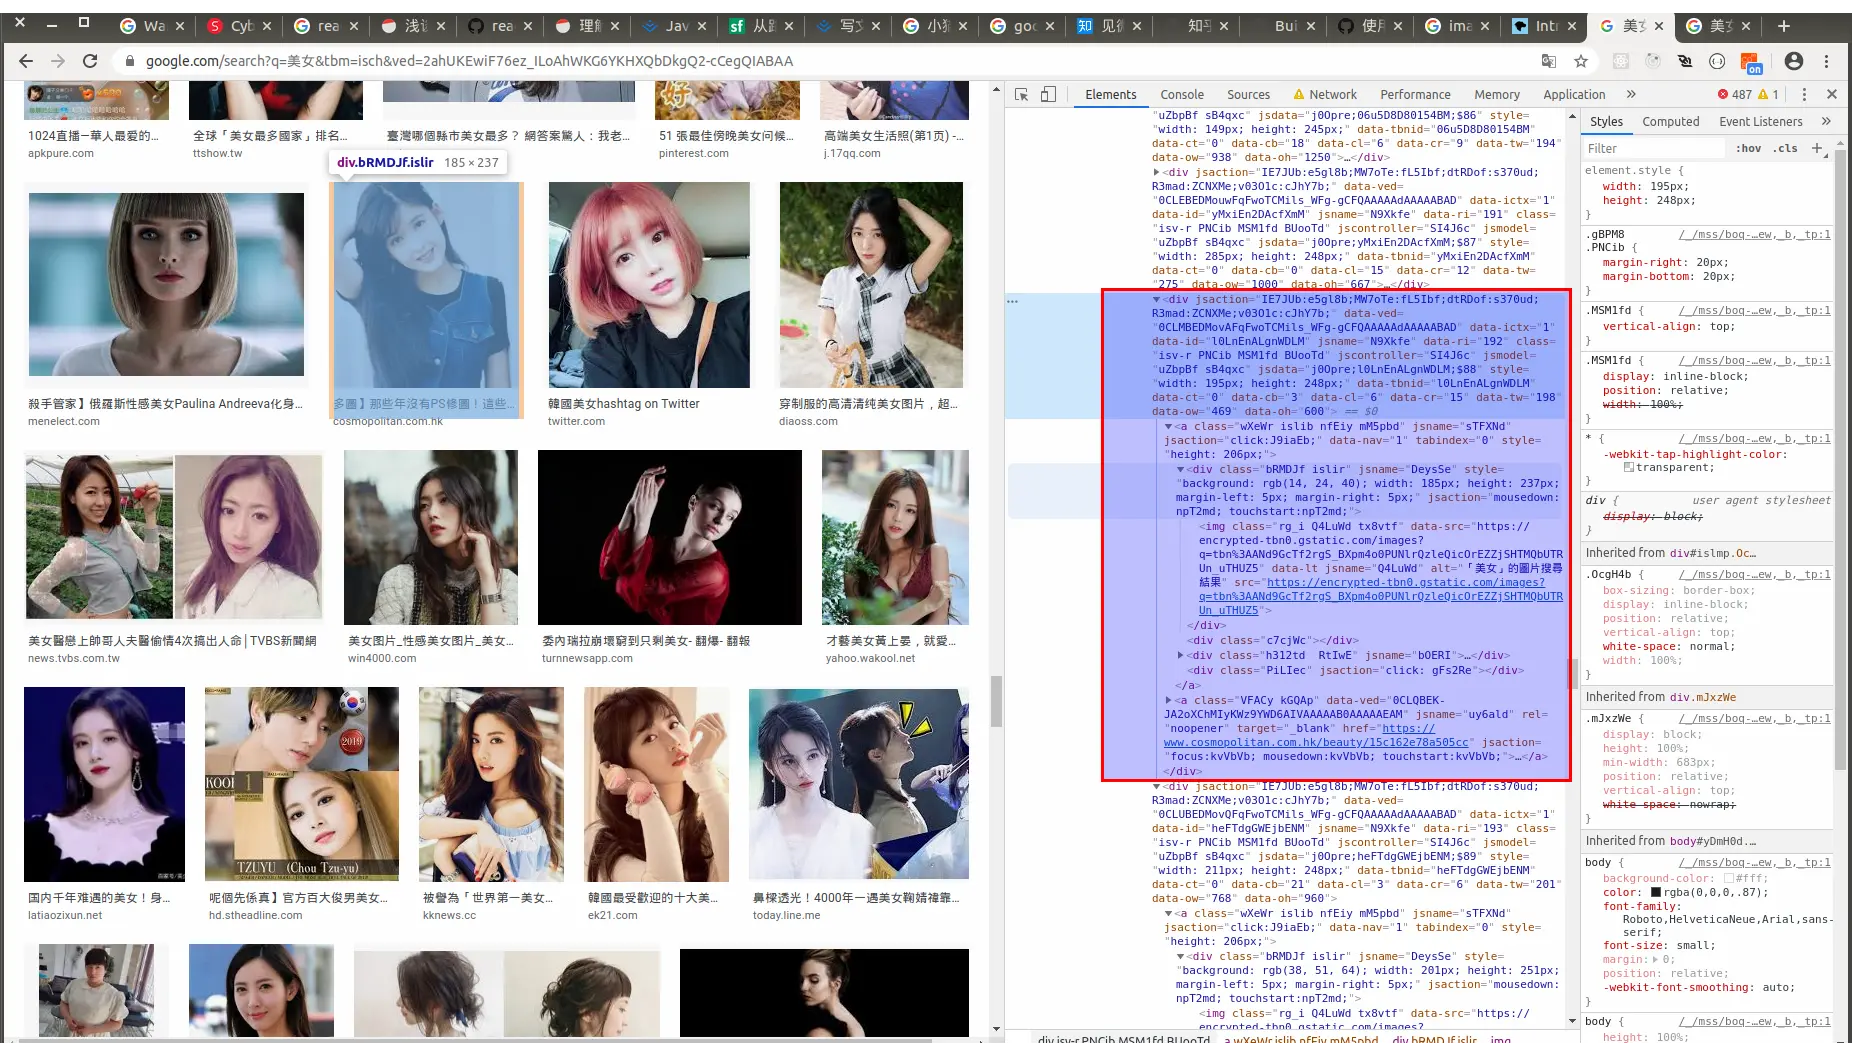Add a new style rule with plus
Screen dimensions: 1852x1055
pyautogui.click(x=1817, y=148)
